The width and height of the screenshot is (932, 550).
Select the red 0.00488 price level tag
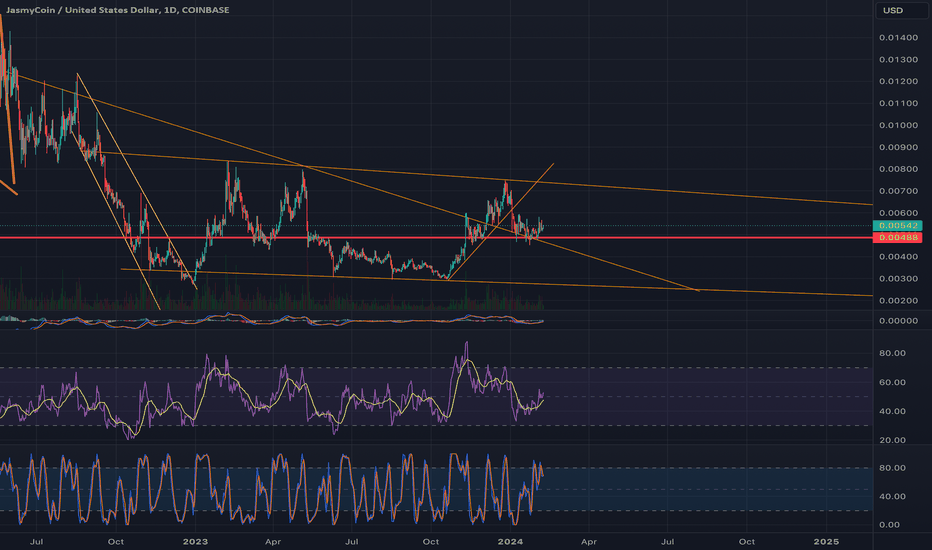[x=898, y=237]
